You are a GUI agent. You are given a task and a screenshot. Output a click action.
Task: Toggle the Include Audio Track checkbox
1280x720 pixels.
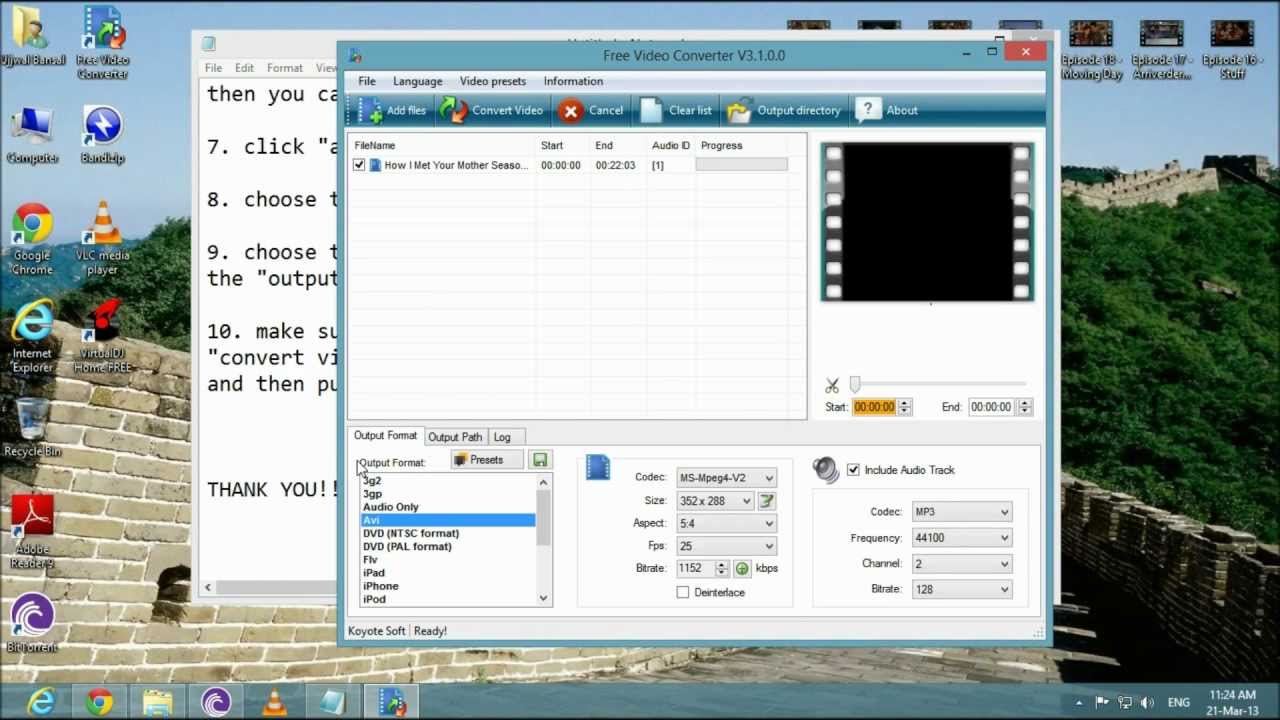(x=853, y=470)
